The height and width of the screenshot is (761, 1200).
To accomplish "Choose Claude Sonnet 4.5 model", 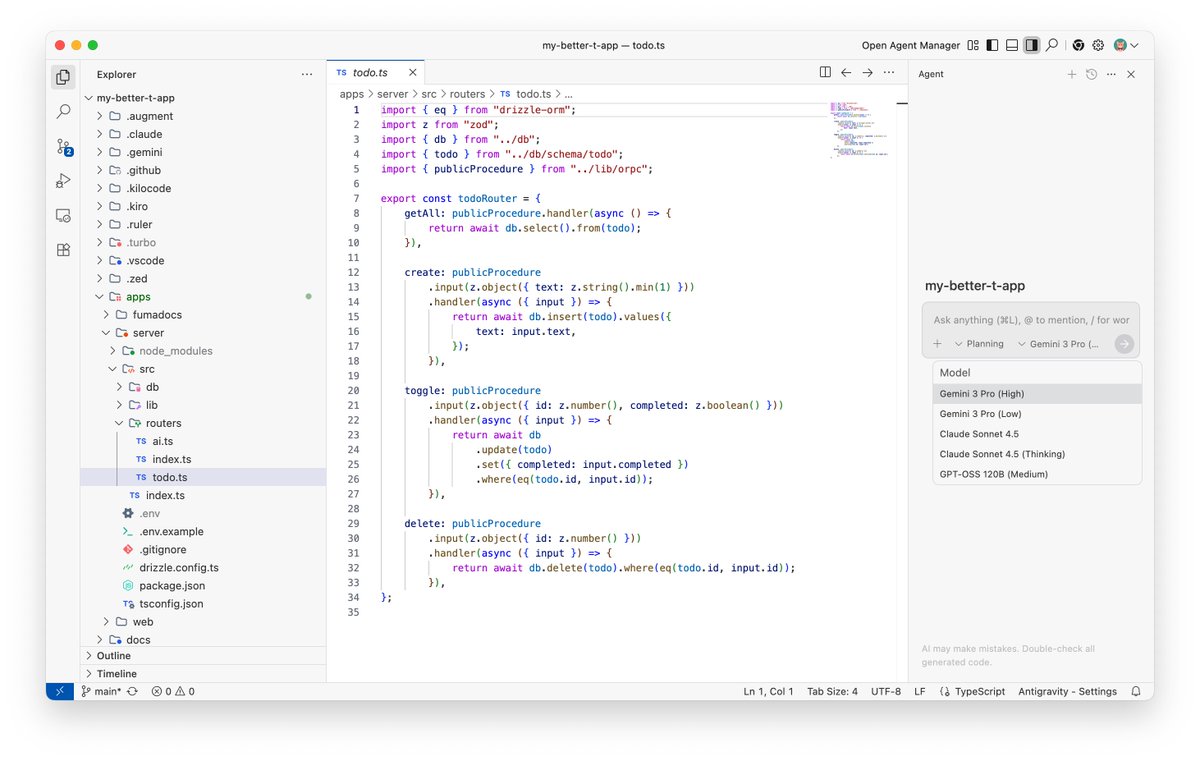I will (1037, 434).
